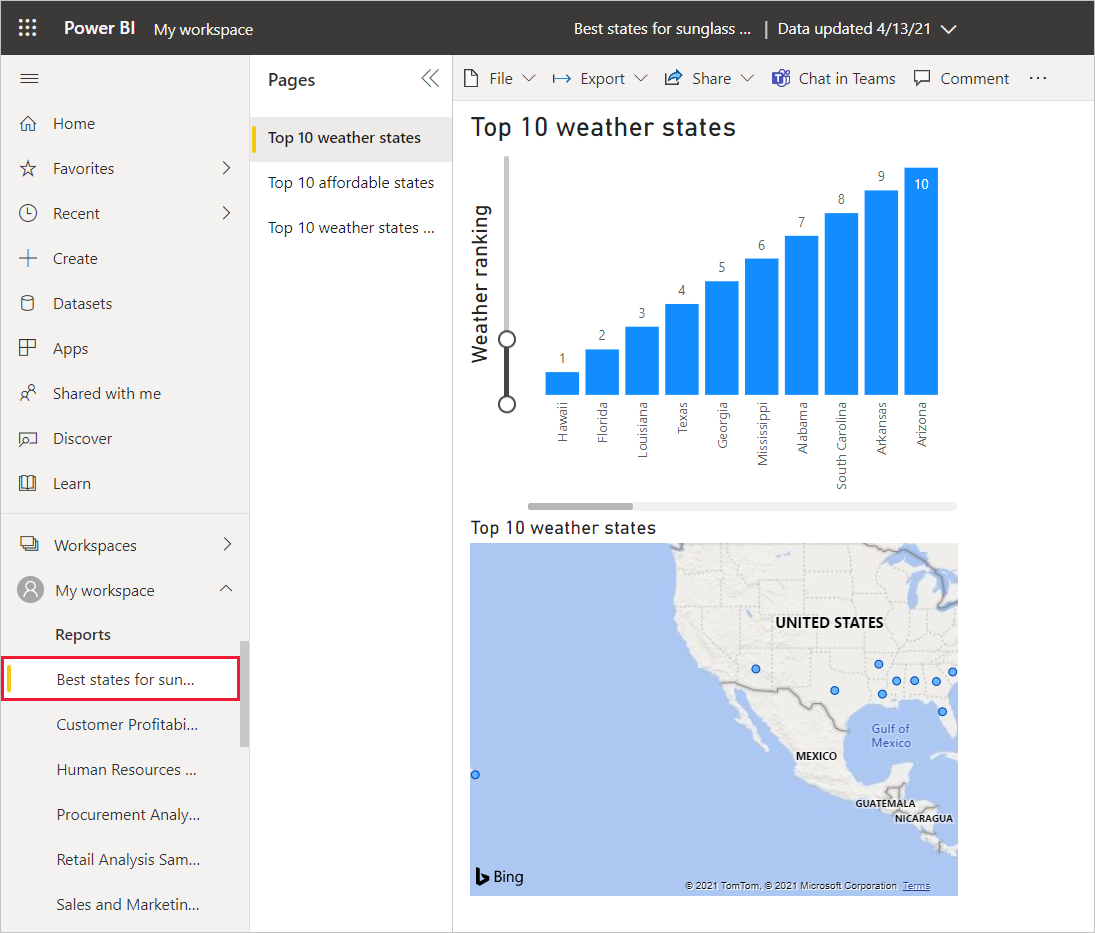
Task: Expand the Workspaces flyout chevron
Action: 227,544
